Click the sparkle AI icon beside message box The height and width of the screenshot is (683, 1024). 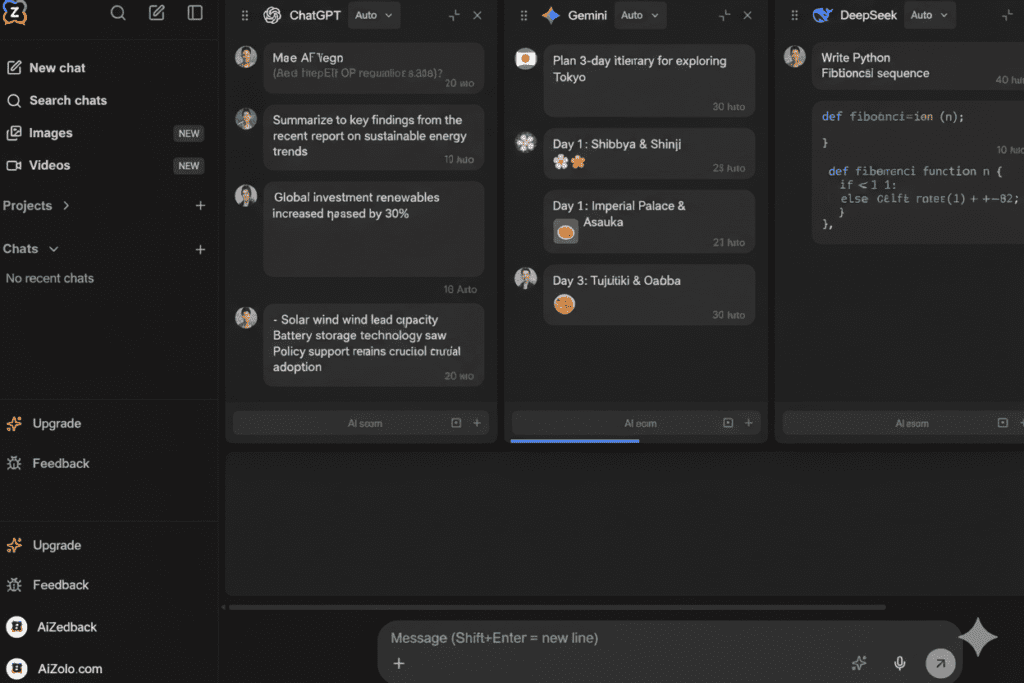tap(859, 662)
